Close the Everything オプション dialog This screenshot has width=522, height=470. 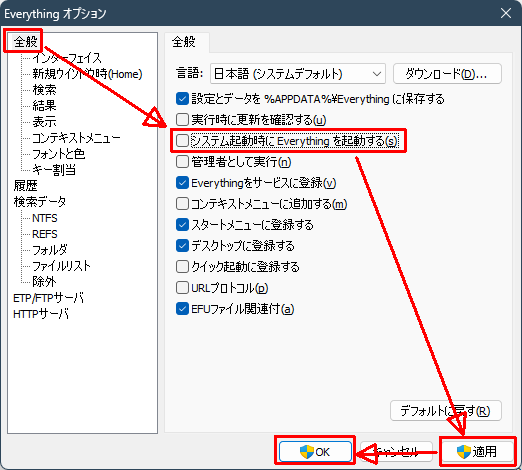[x=506, y=13]
